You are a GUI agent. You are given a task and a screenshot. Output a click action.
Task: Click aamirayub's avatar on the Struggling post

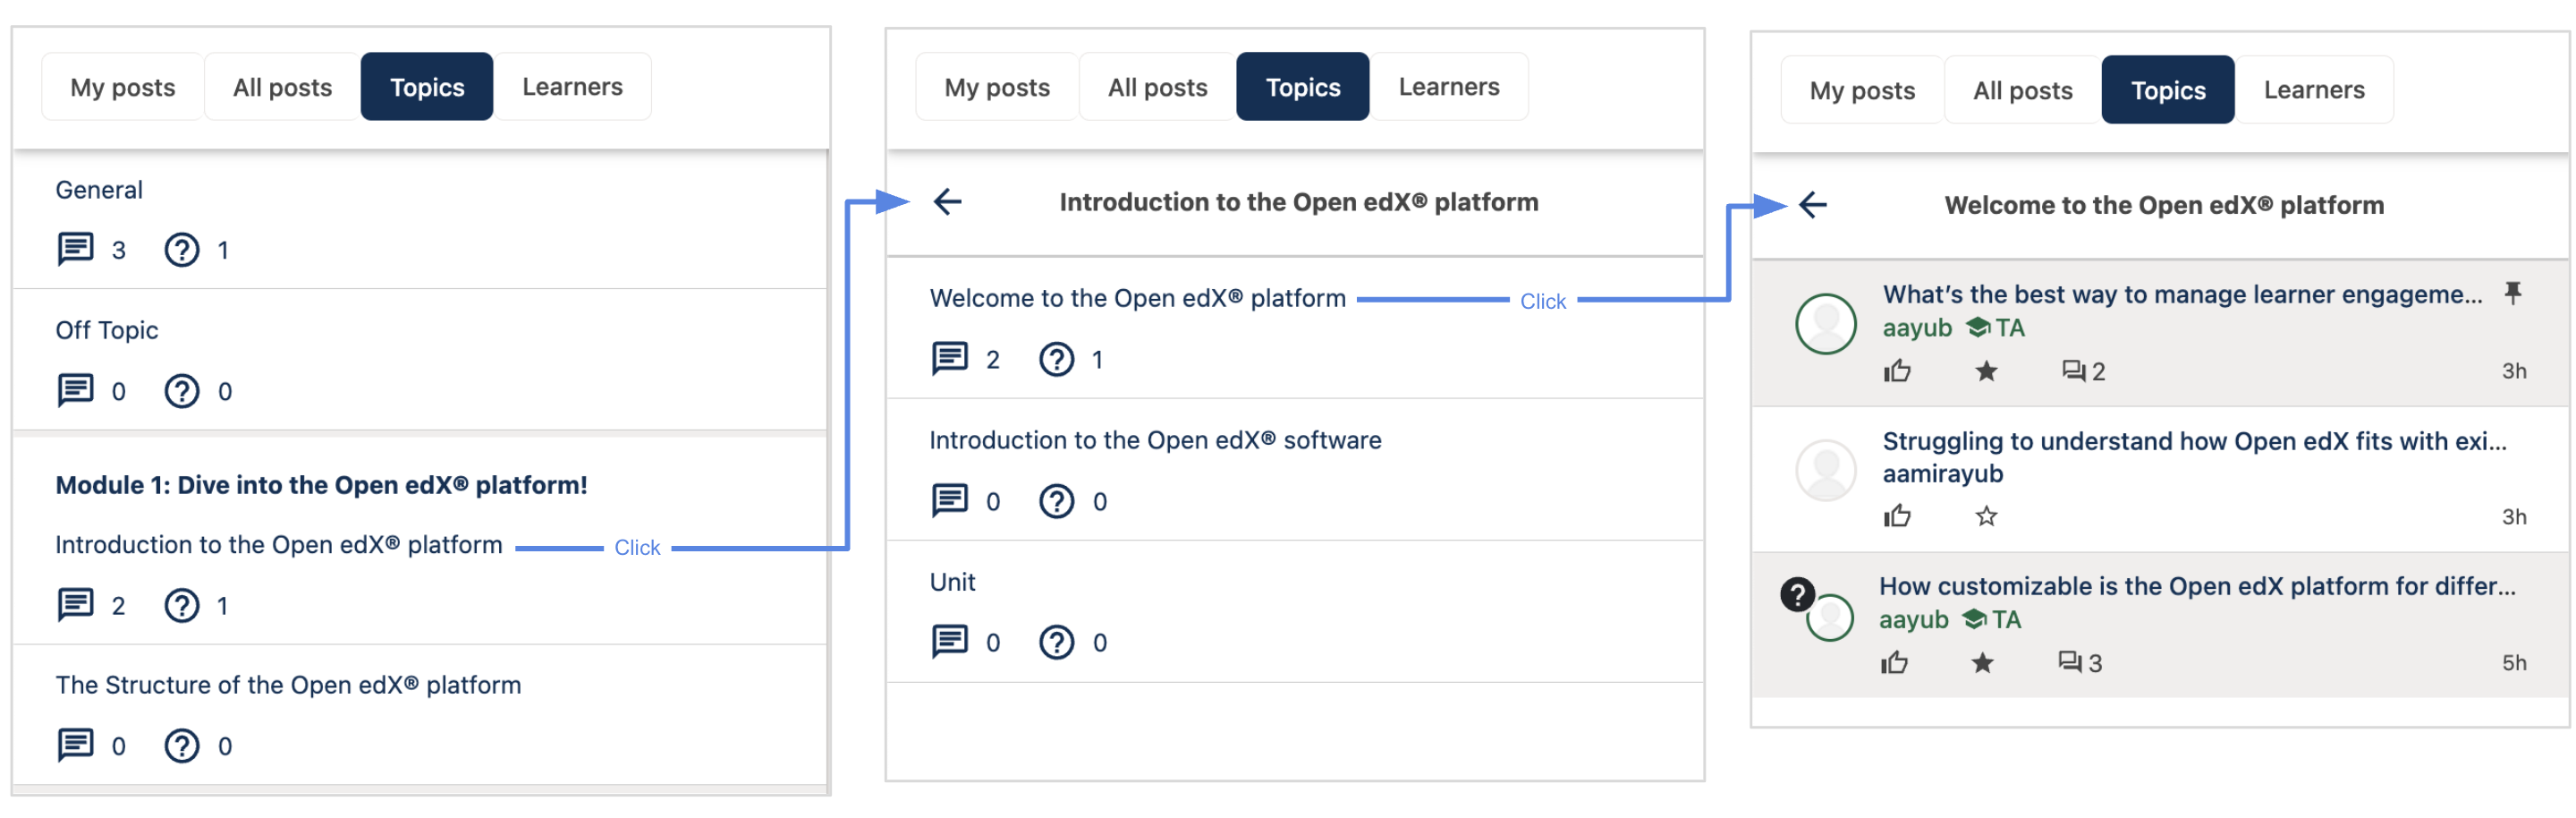point(1825,471)
